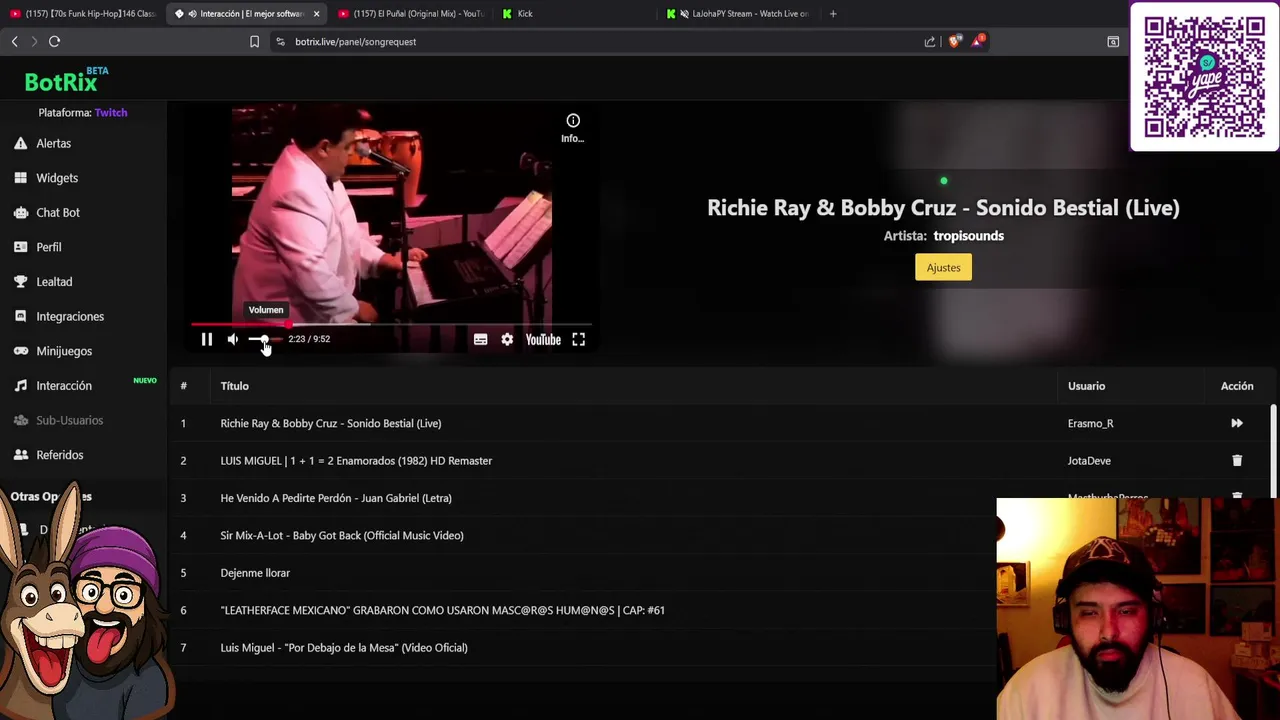Close the Interacción browser tab
The image size is (1280, 720).
[316, 14]
